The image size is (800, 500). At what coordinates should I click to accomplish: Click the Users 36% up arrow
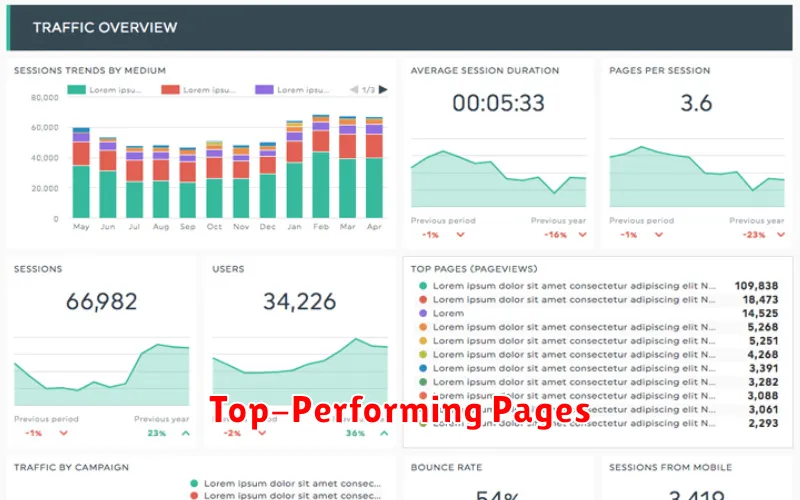382,433
